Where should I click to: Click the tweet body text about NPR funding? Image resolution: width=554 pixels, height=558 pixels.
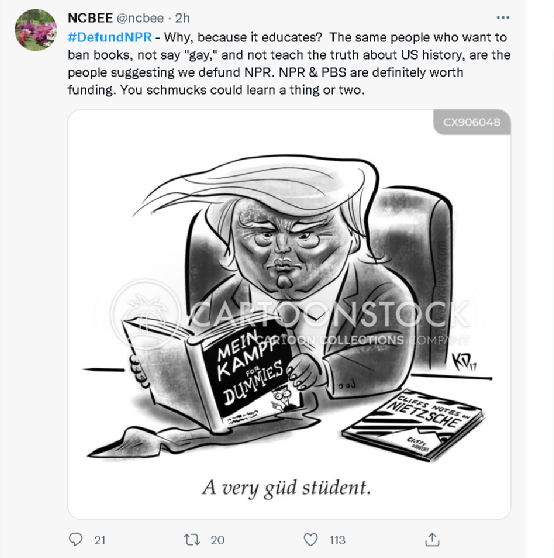289,63
